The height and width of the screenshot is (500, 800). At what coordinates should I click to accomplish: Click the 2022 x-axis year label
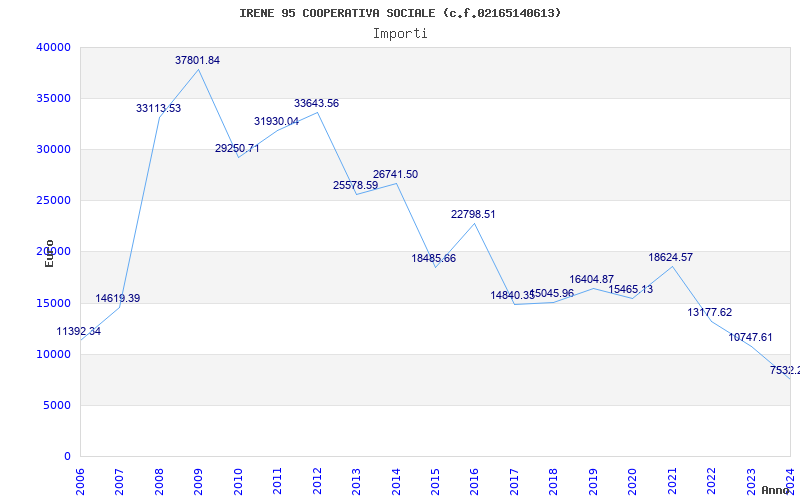tap(711, 481)
